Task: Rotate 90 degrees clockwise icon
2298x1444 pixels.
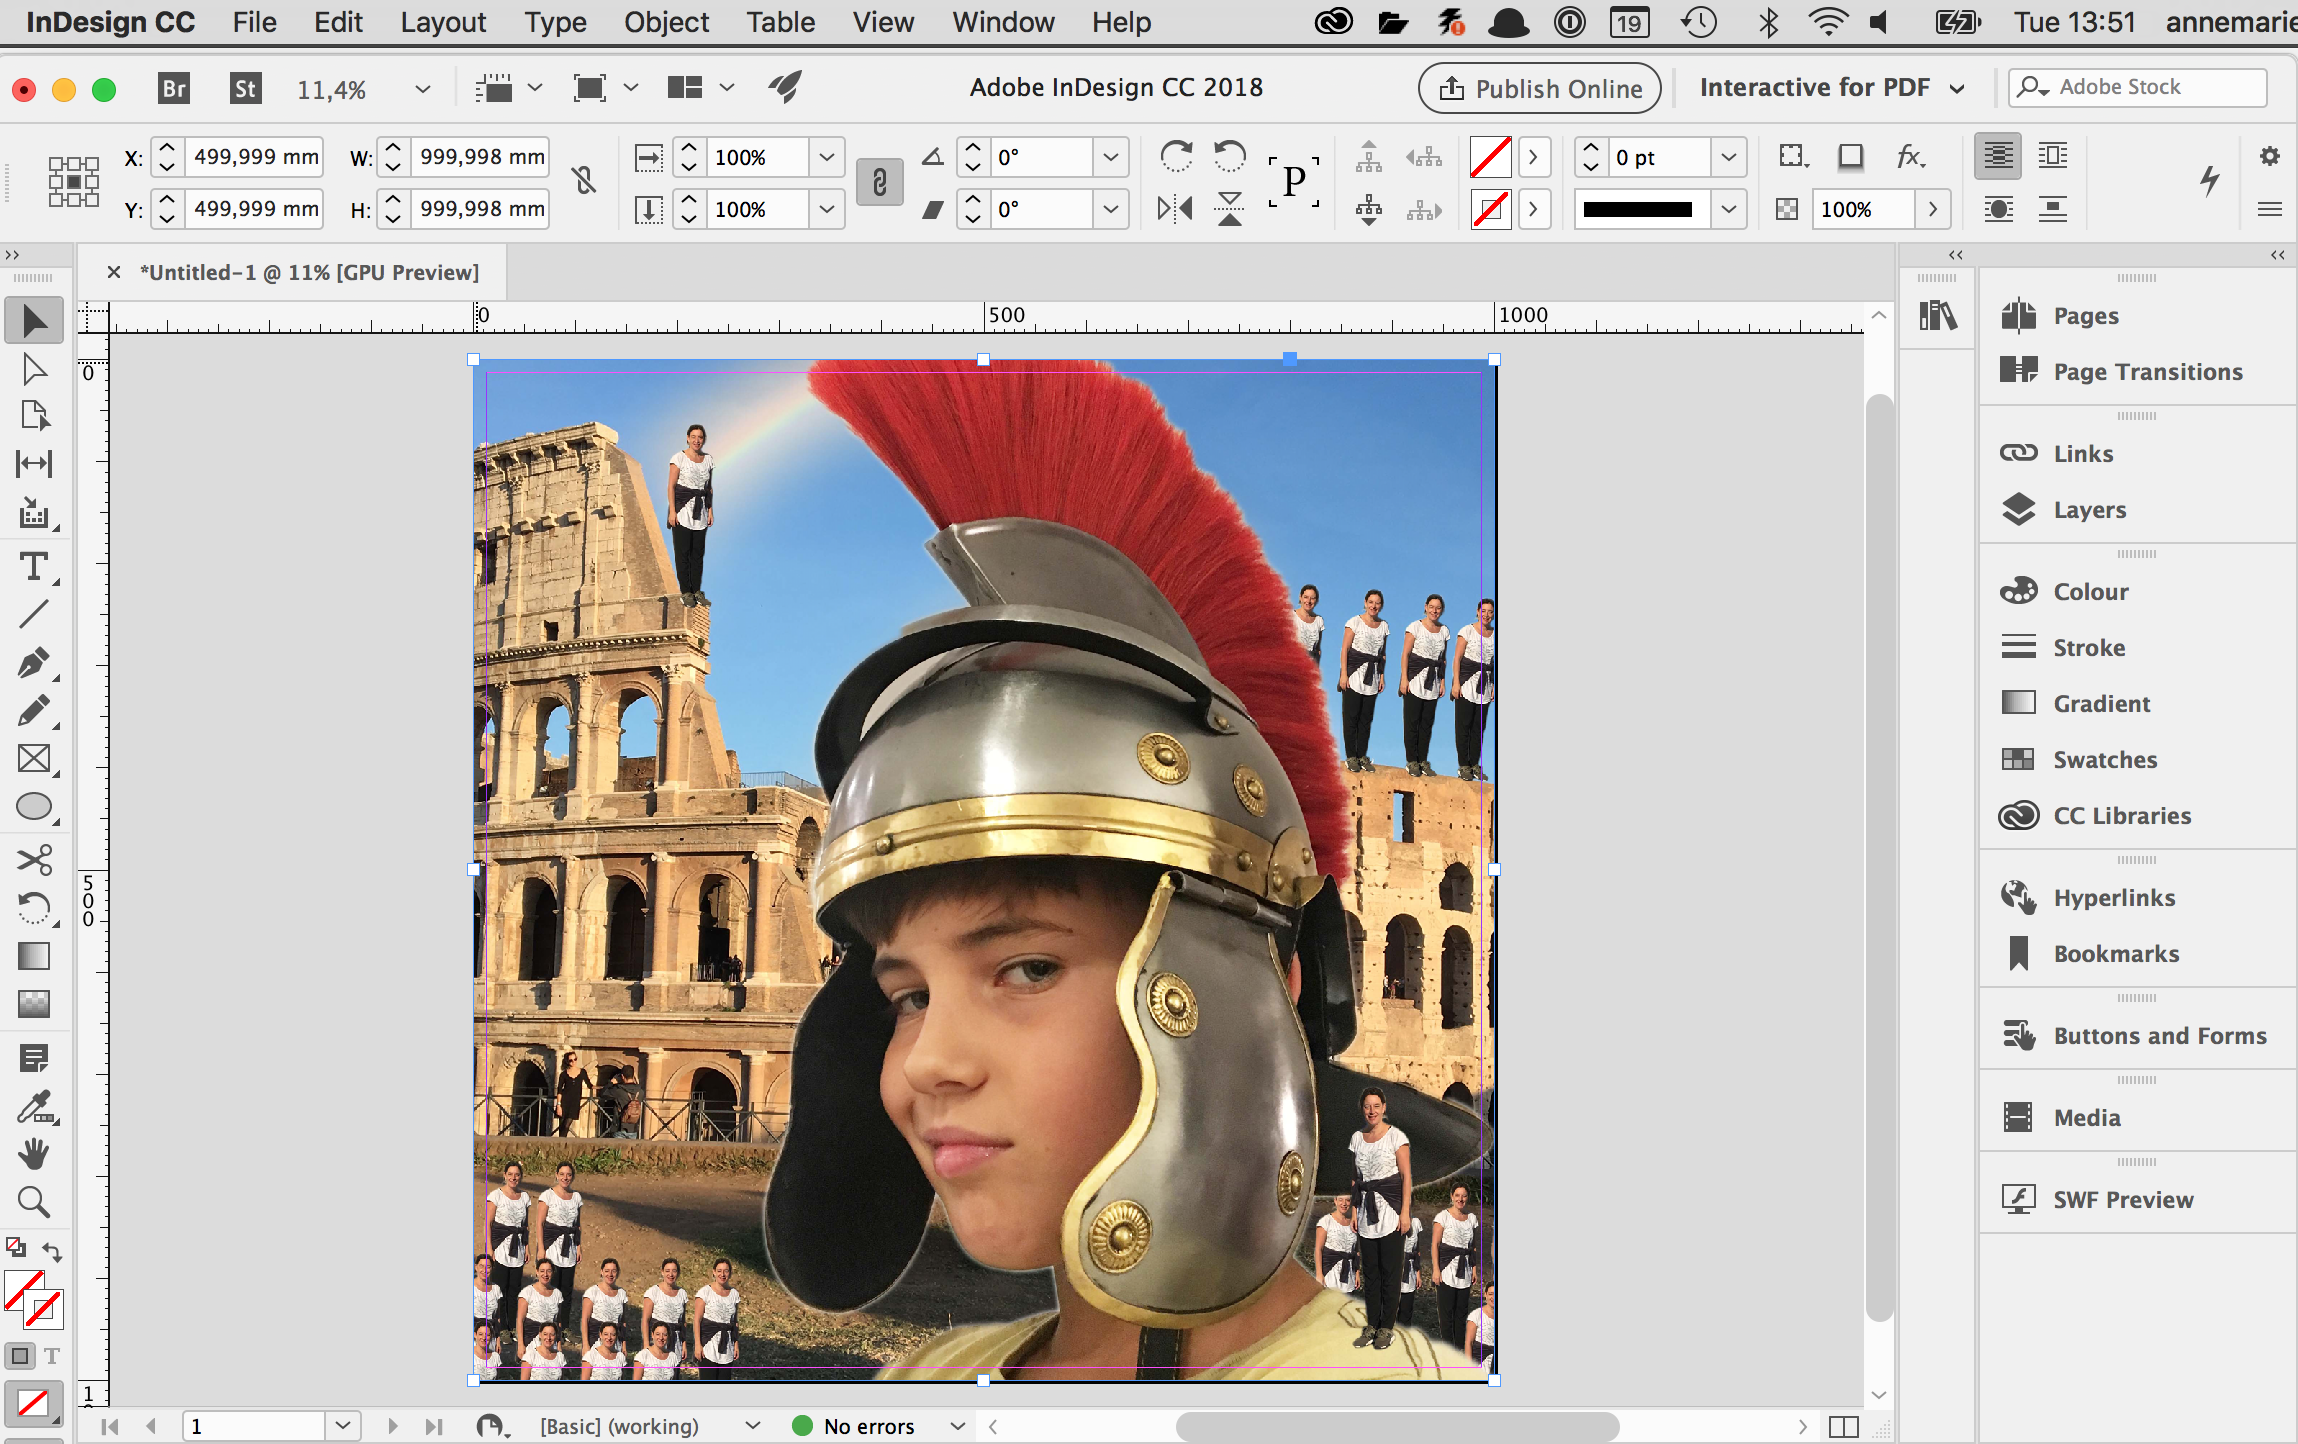Action: pos(1176,156)
